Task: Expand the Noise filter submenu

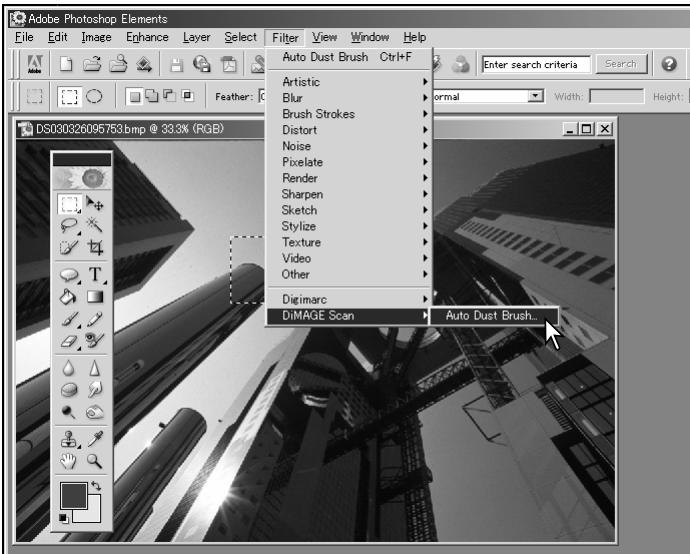Action: point(349,146)
